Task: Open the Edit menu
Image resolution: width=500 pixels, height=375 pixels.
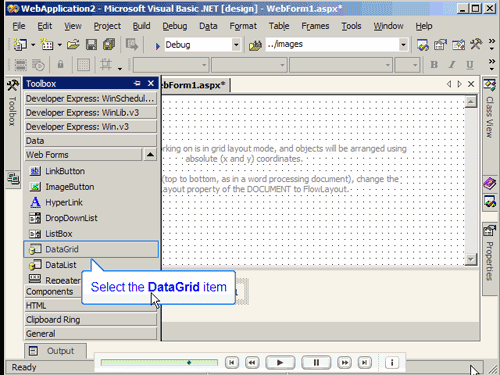Action: [45, 26]
